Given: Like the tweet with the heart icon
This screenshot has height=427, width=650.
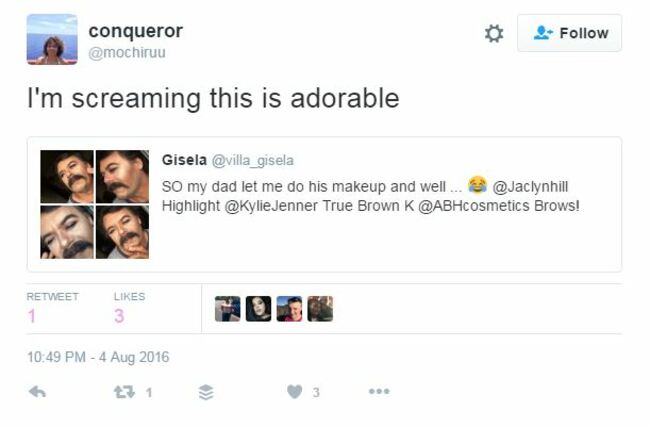Looking at the screenshot, I should 294,391.
